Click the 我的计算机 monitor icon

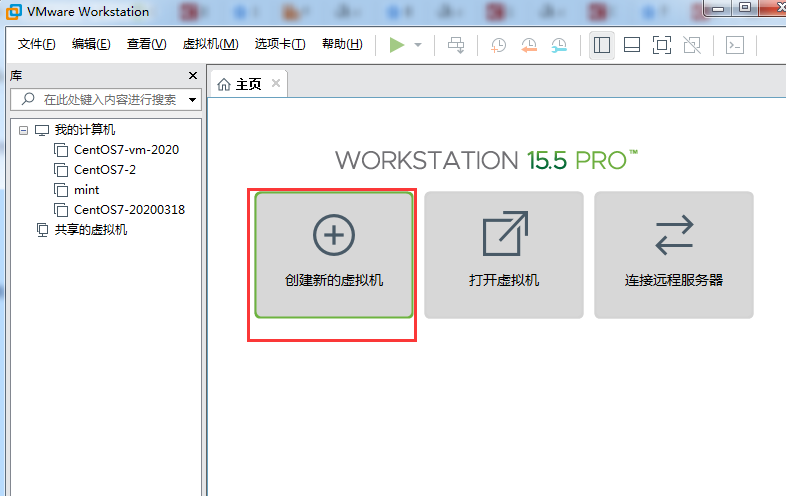42,130
